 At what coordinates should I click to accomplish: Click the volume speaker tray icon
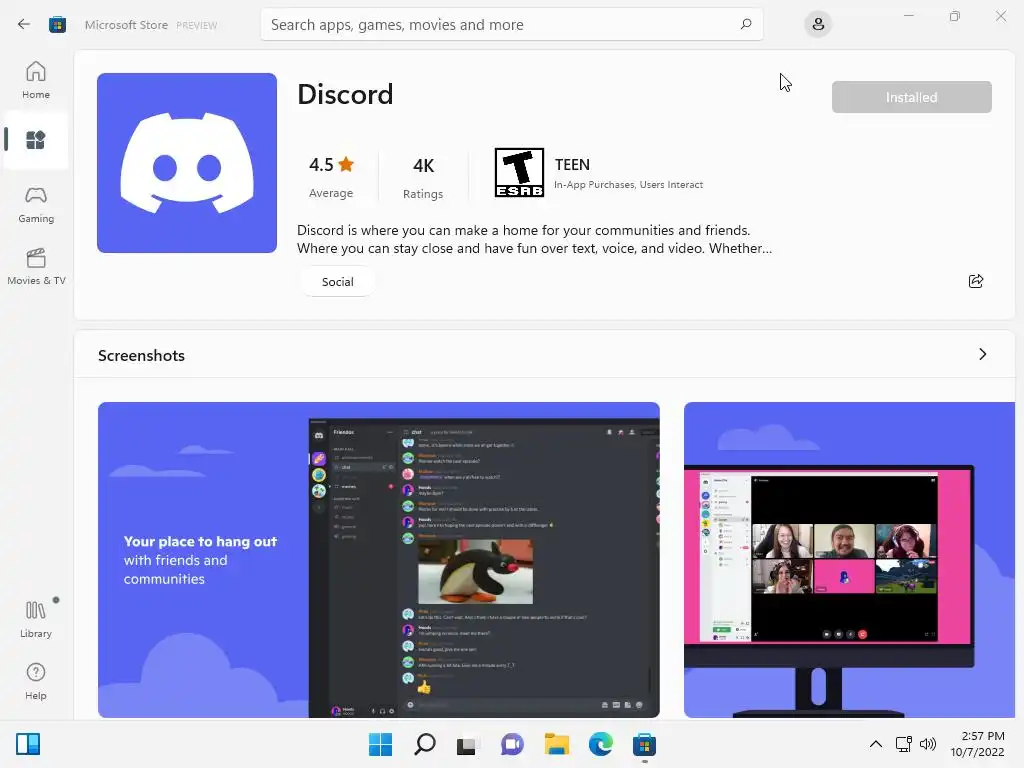click(x=927, y=744)
